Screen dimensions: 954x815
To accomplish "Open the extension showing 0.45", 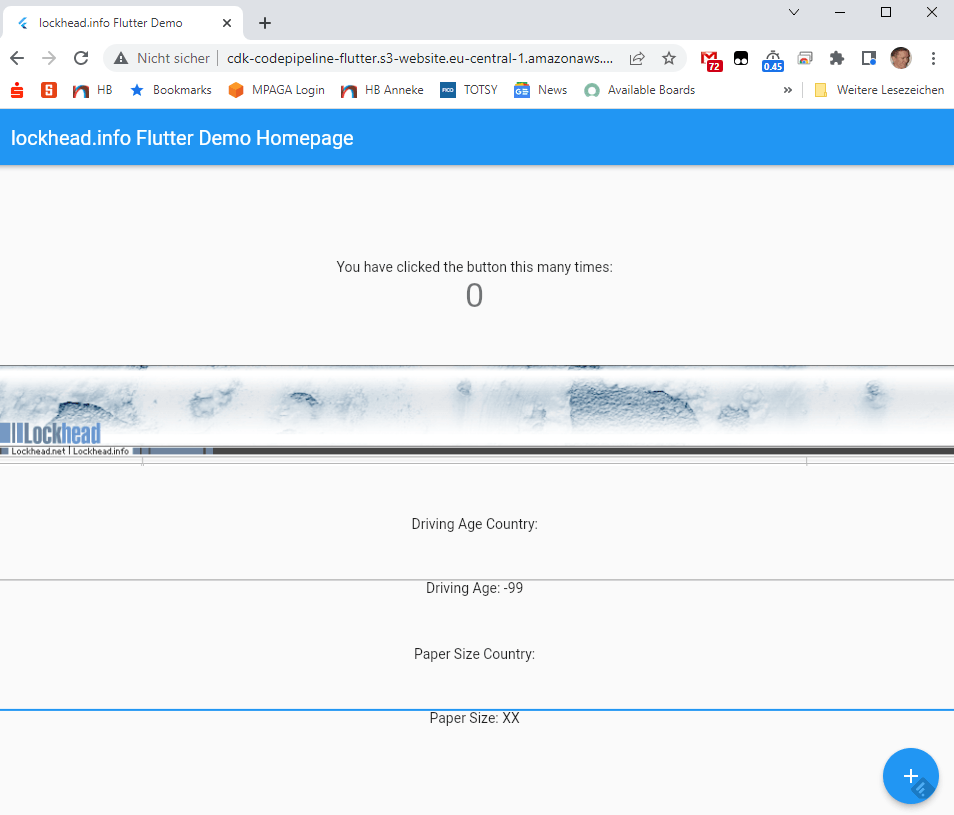I will tap(773, 60).
